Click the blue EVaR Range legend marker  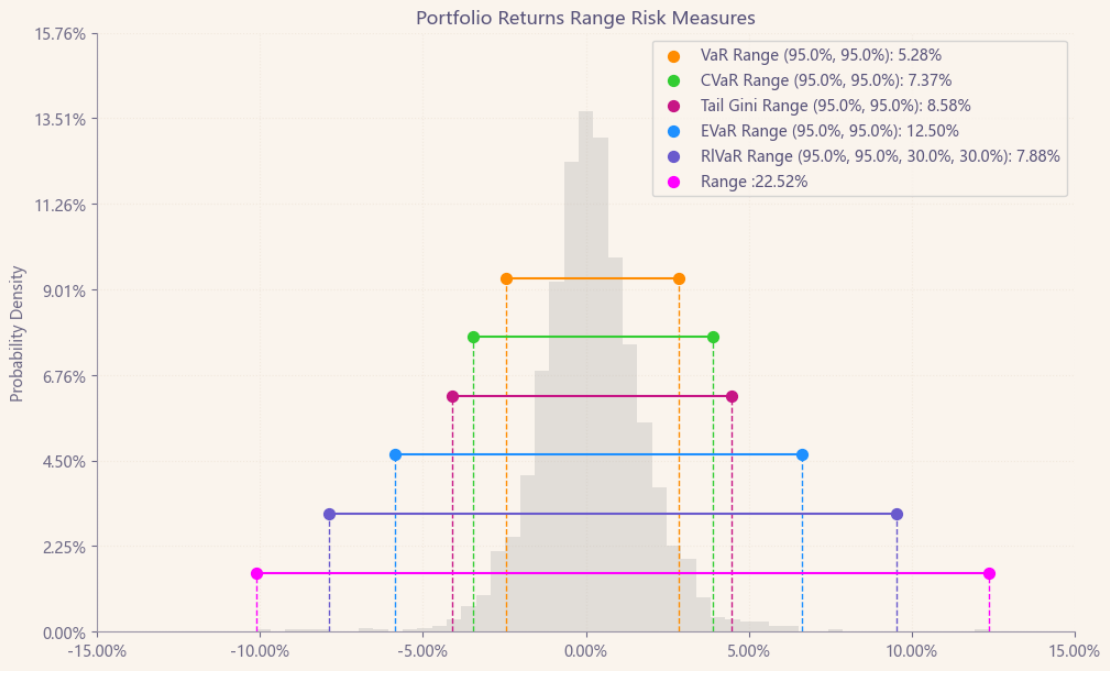(673, 131)
